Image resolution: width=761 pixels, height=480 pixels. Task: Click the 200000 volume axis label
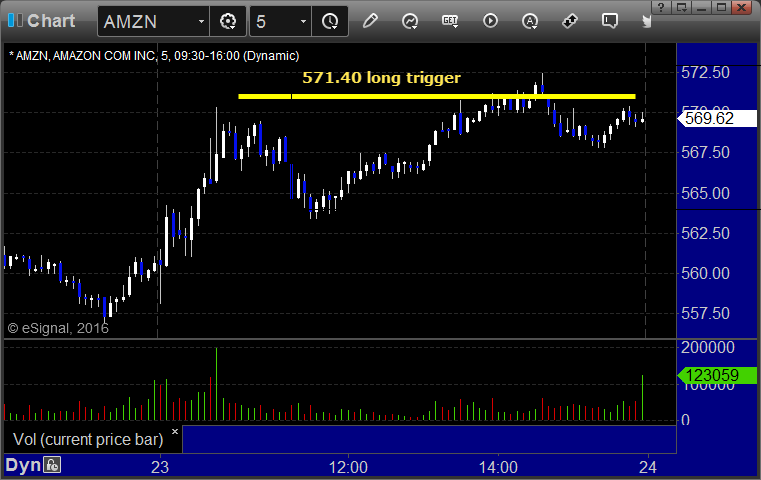pos(708,347)
